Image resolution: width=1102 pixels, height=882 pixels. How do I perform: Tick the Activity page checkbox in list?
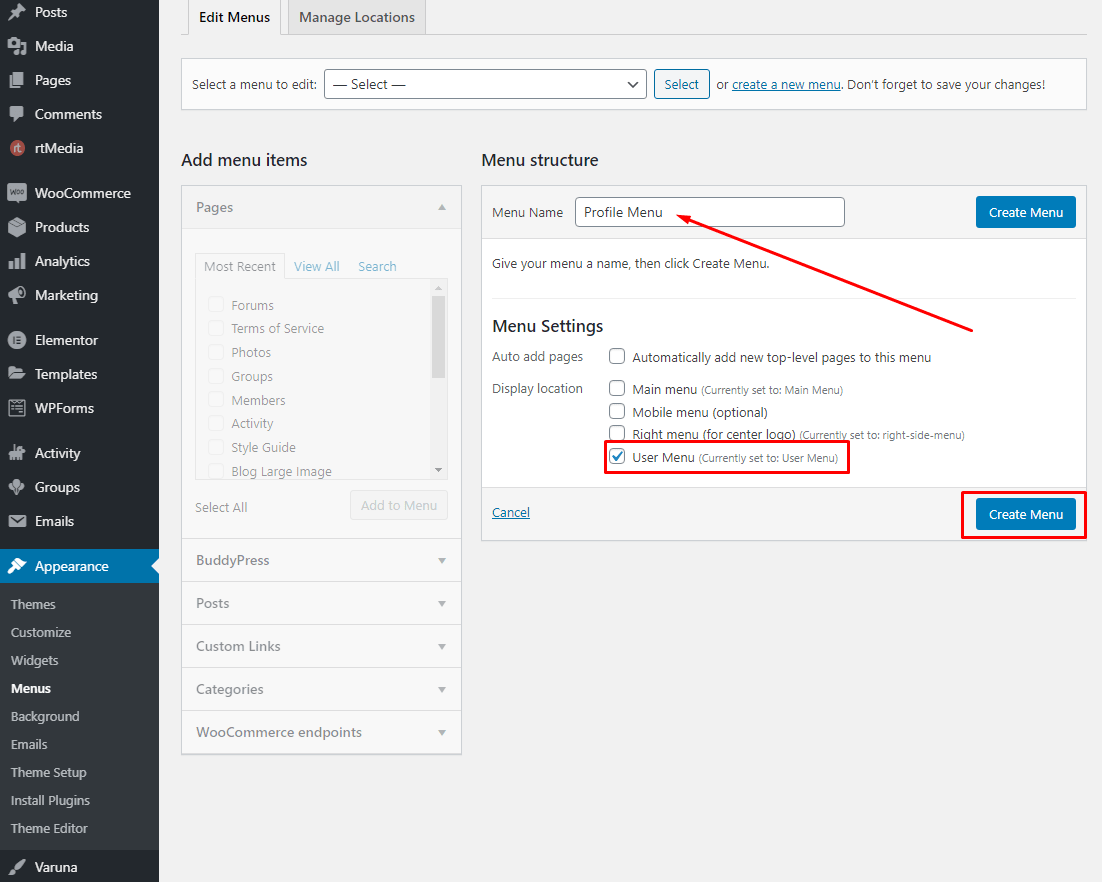click(x=216, y=423)
